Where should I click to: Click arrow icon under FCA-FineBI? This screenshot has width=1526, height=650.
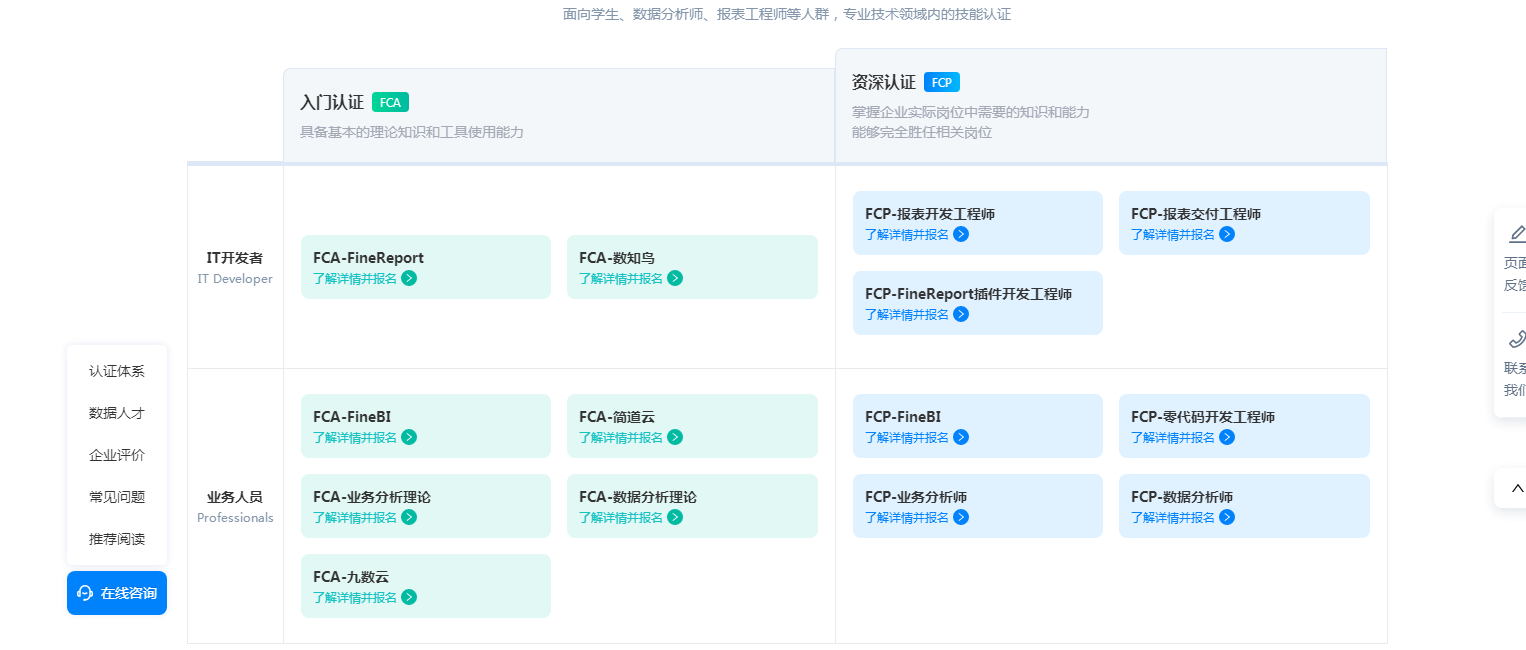(409, 437)
